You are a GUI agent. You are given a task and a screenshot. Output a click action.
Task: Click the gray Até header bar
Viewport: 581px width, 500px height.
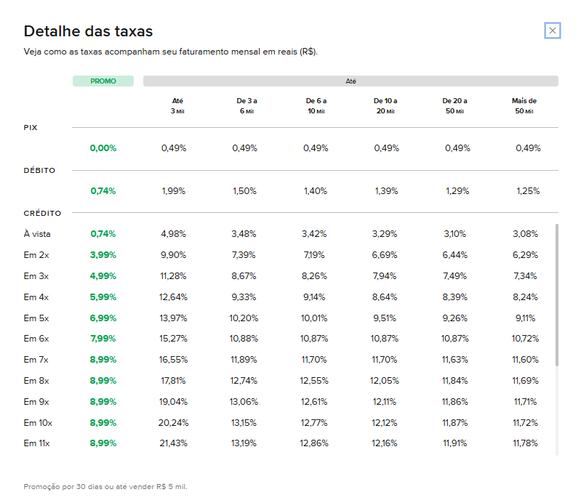pyautogui.click(x=351, y=81)
